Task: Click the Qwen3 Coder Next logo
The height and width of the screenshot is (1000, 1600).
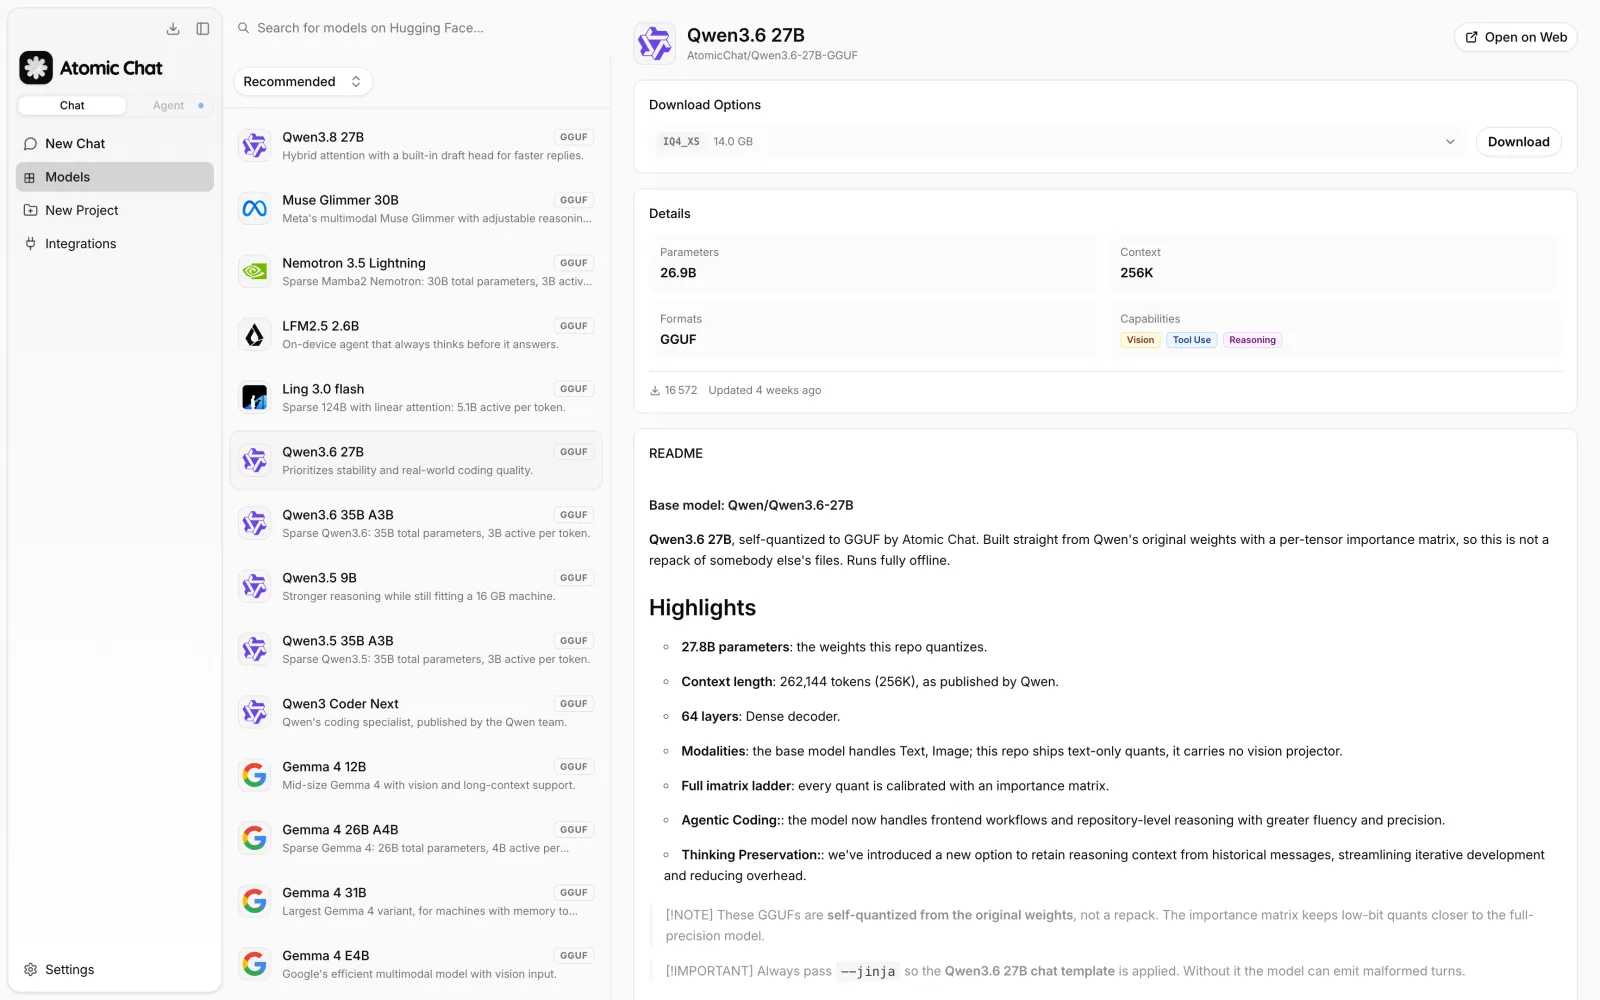Action: [x=255, y=713]
